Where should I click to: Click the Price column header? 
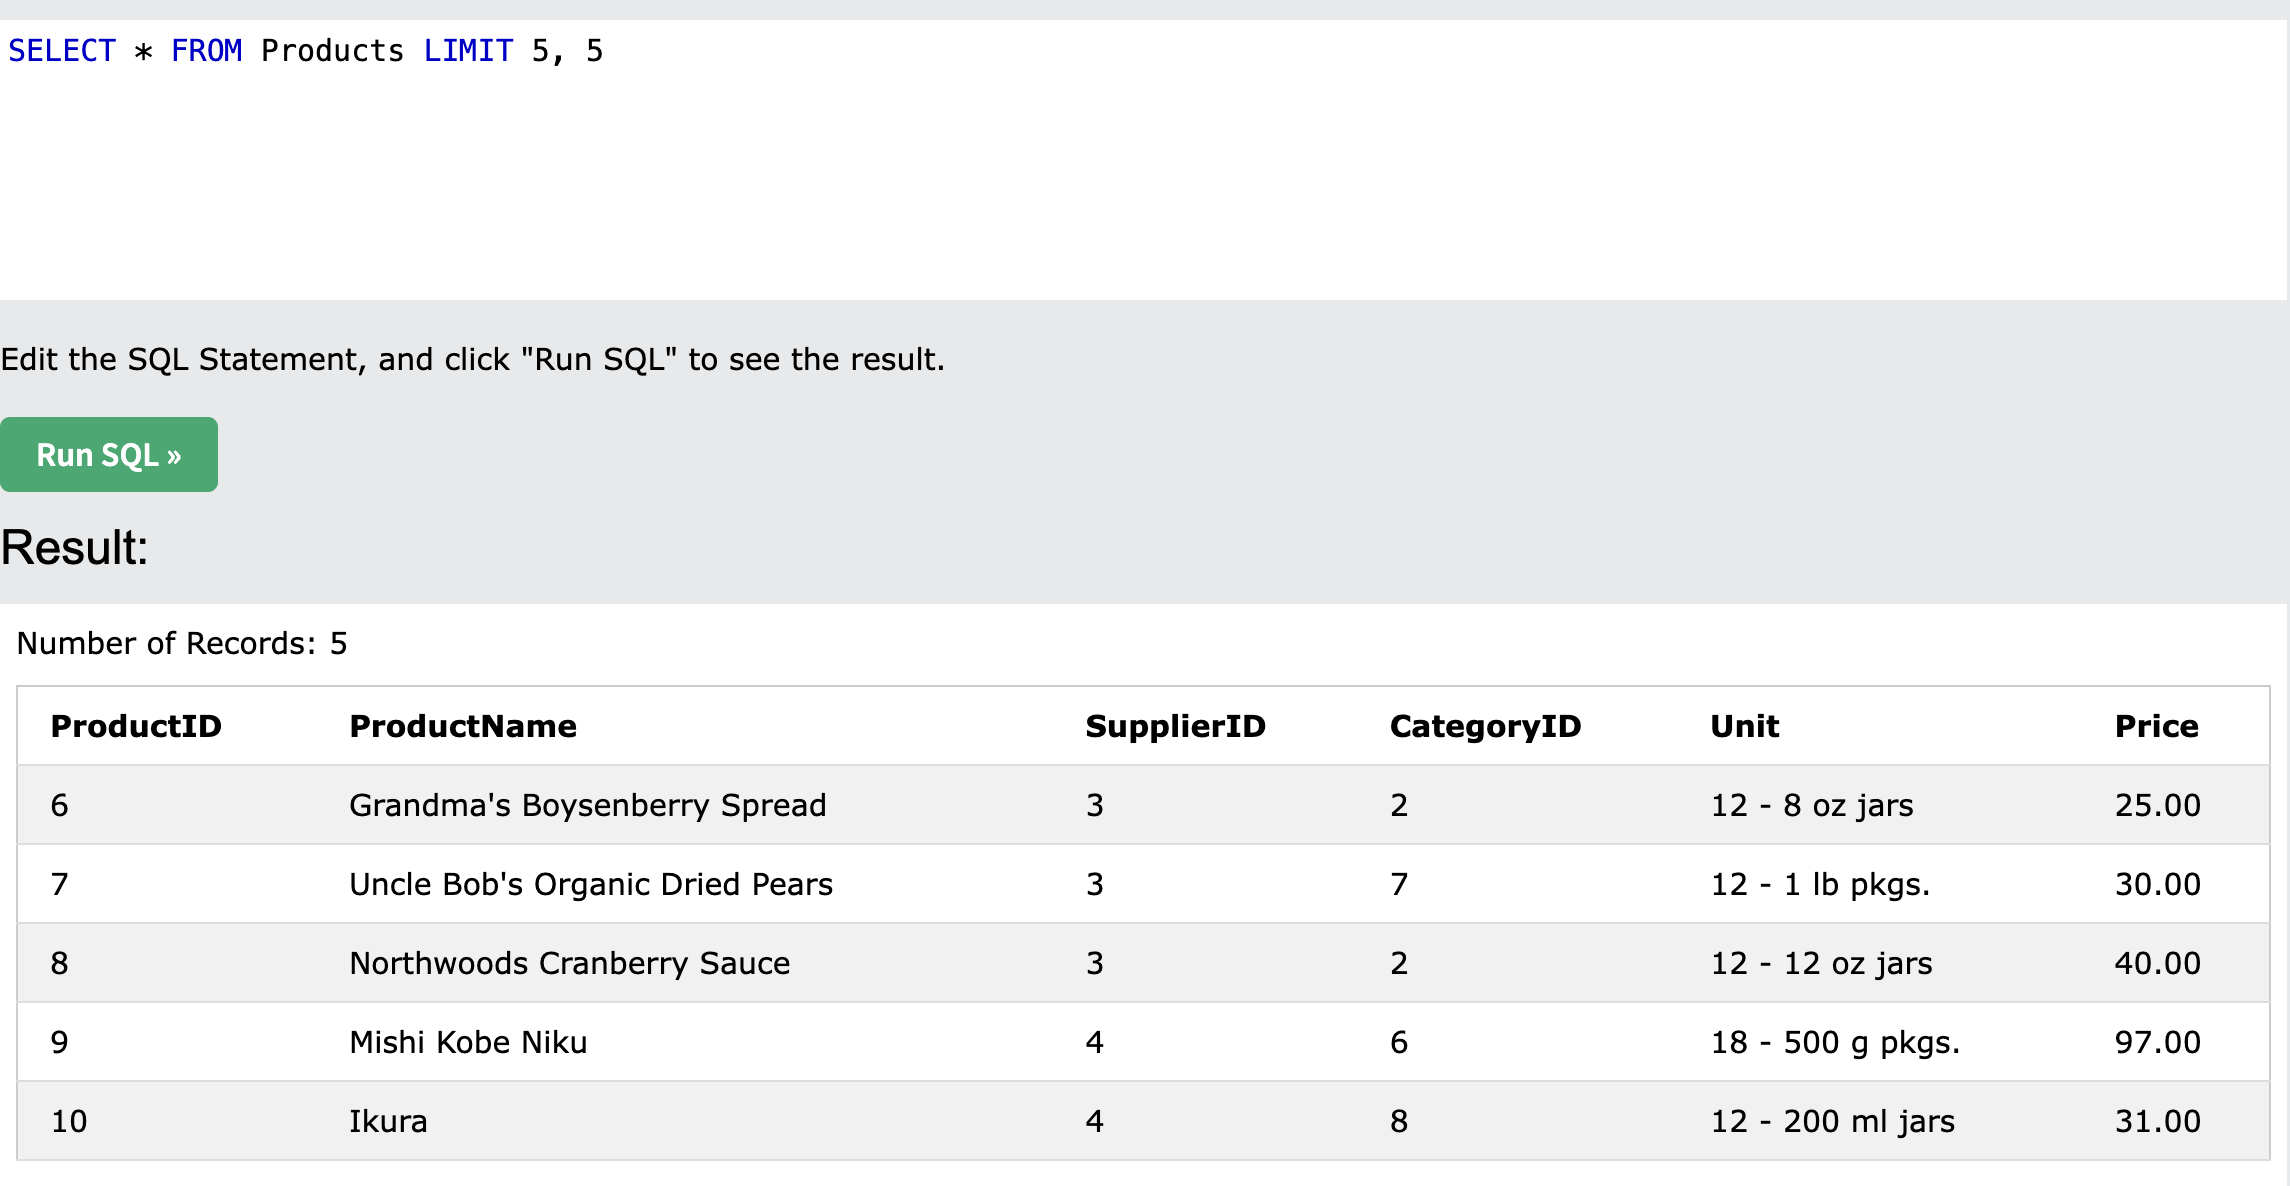pos(2156,726)
